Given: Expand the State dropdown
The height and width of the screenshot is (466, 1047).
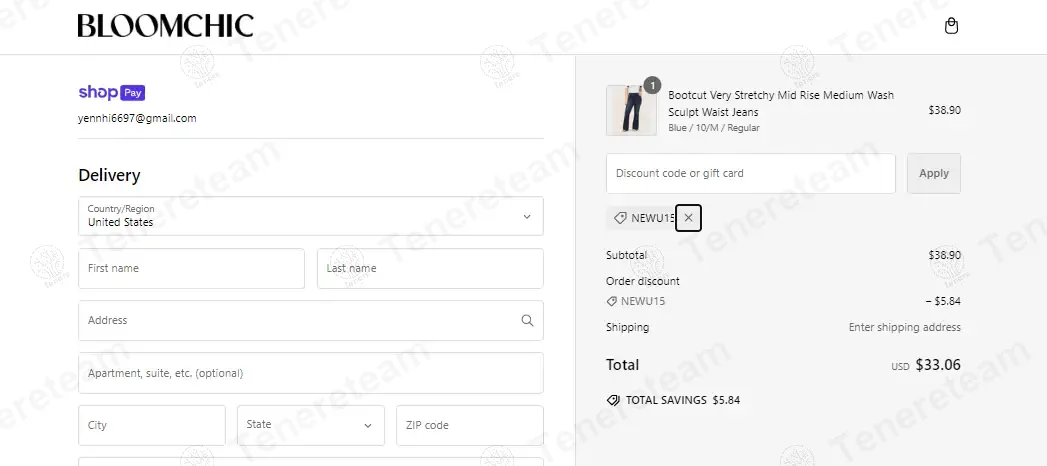Looking at the screenshot, I should (310, 425).
